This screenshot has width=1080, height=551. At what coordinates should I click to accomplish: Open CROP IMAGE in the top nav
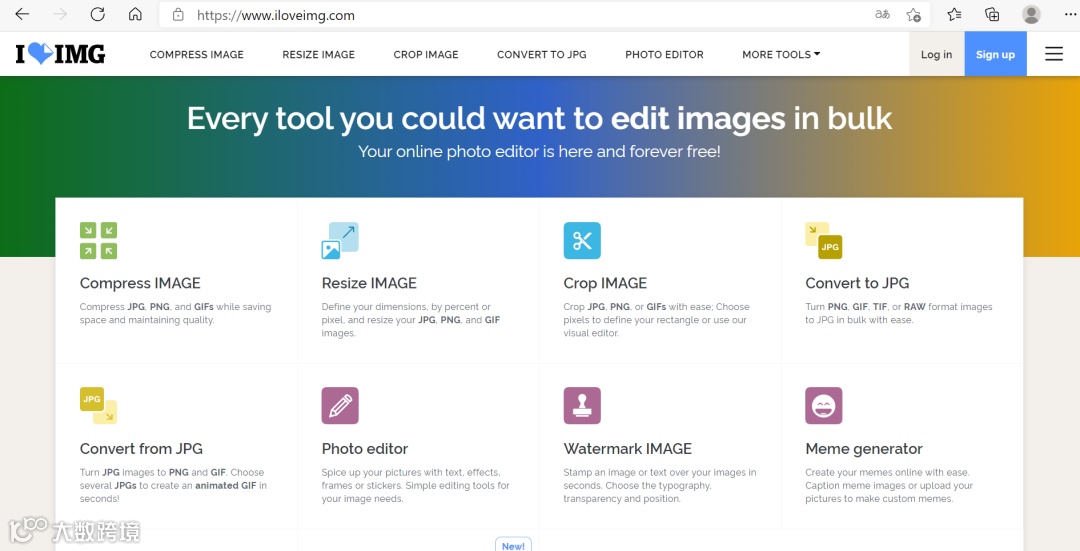pyautogui.click(x=426, y=54)
